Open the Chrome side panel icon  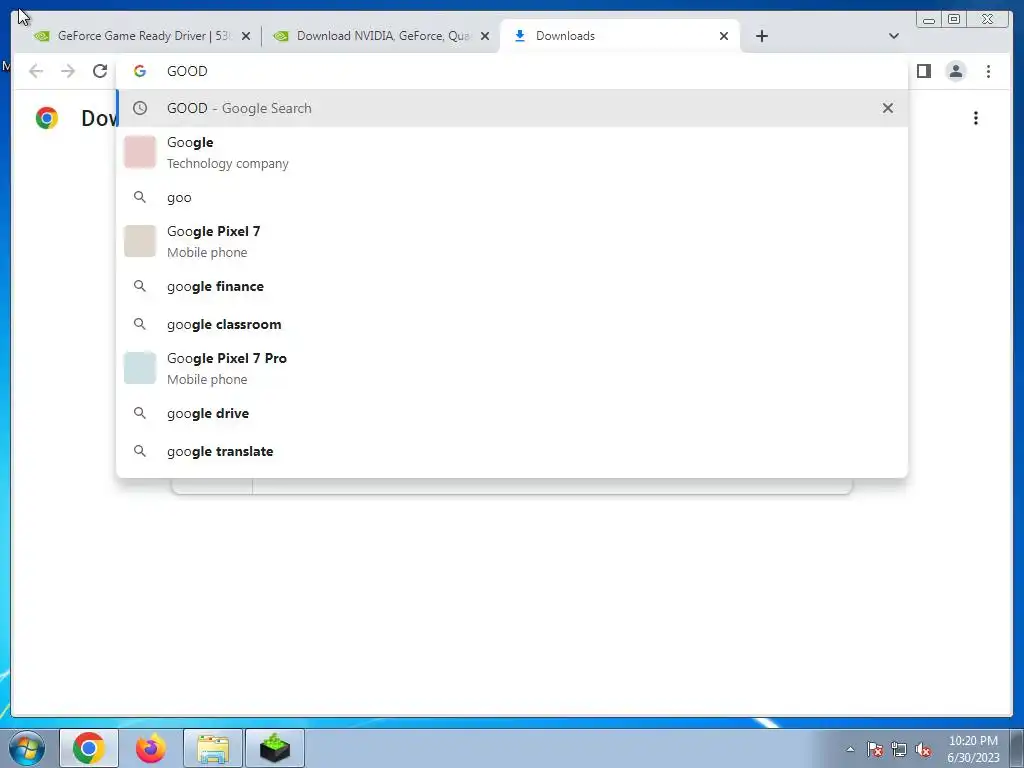coord(923,71)
